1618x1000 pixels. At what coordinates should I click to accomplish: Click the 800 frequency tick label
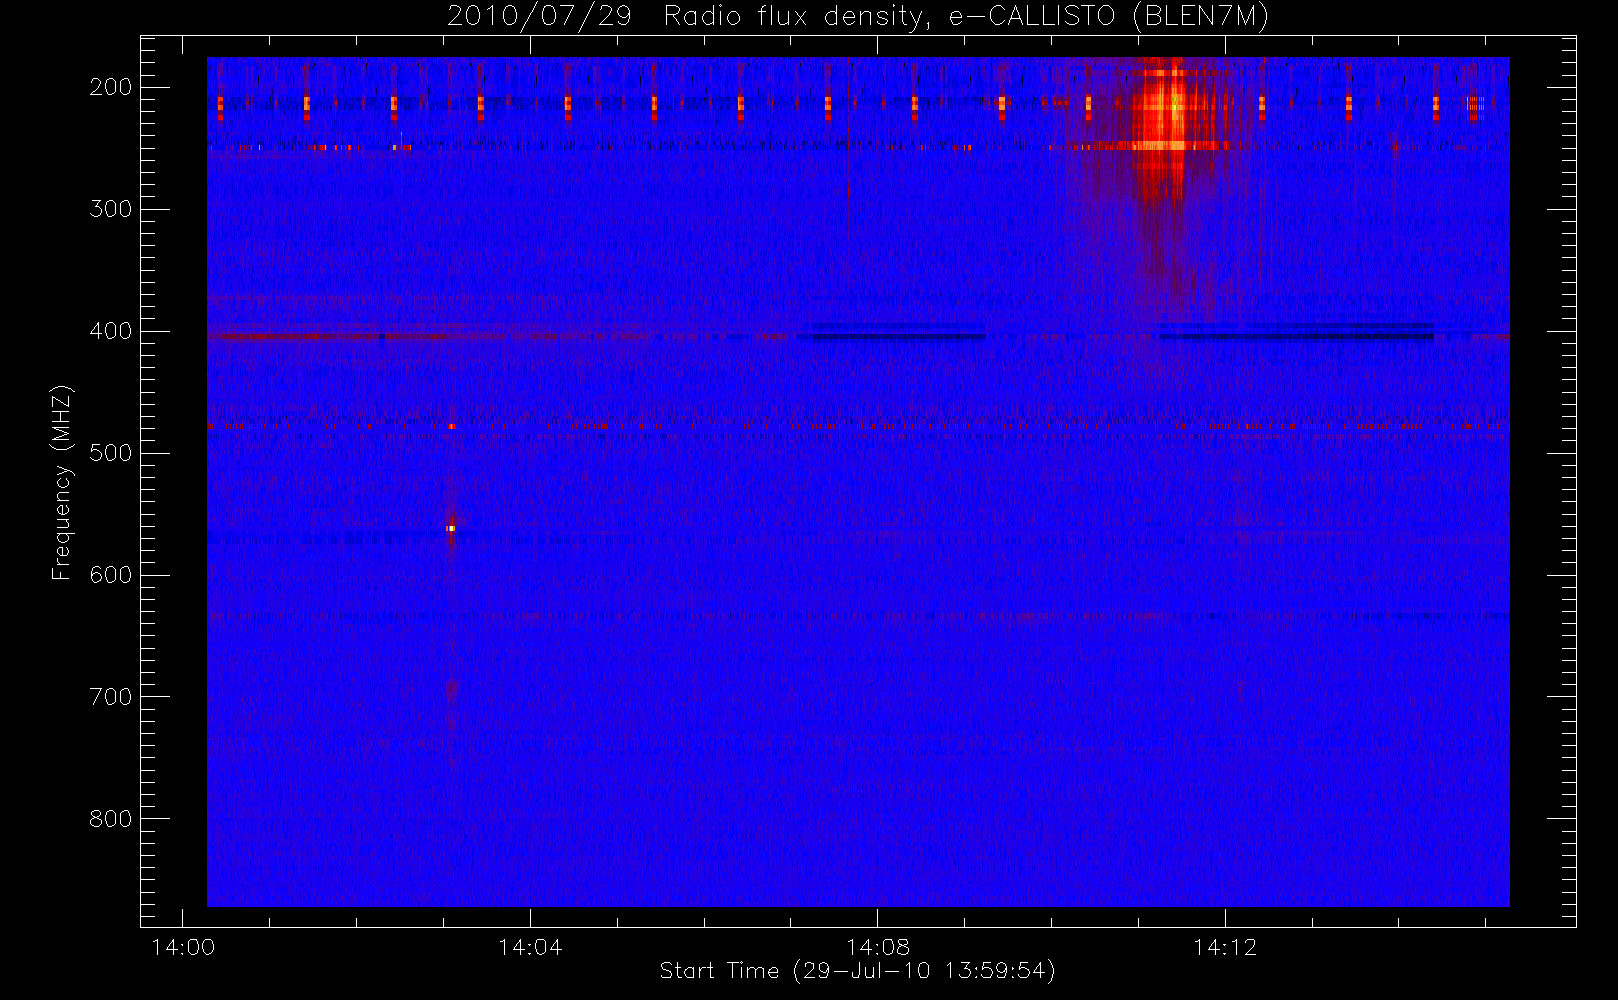coord(110,819)
